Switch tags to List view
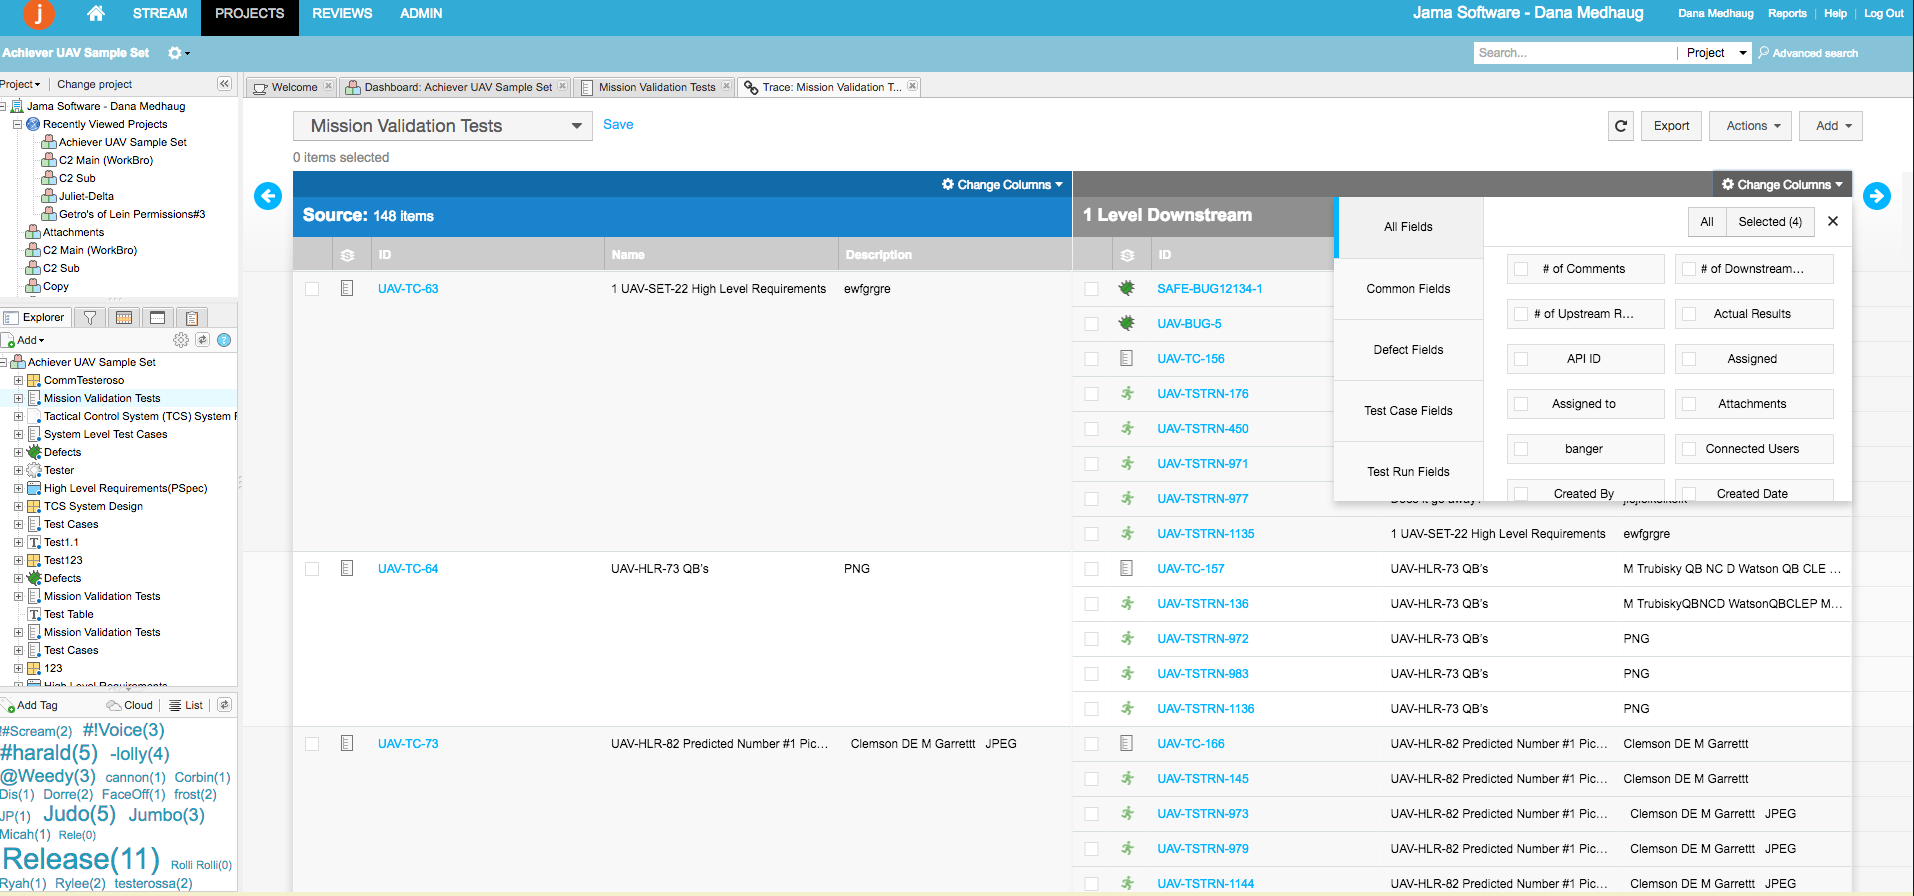 (186, 705)
